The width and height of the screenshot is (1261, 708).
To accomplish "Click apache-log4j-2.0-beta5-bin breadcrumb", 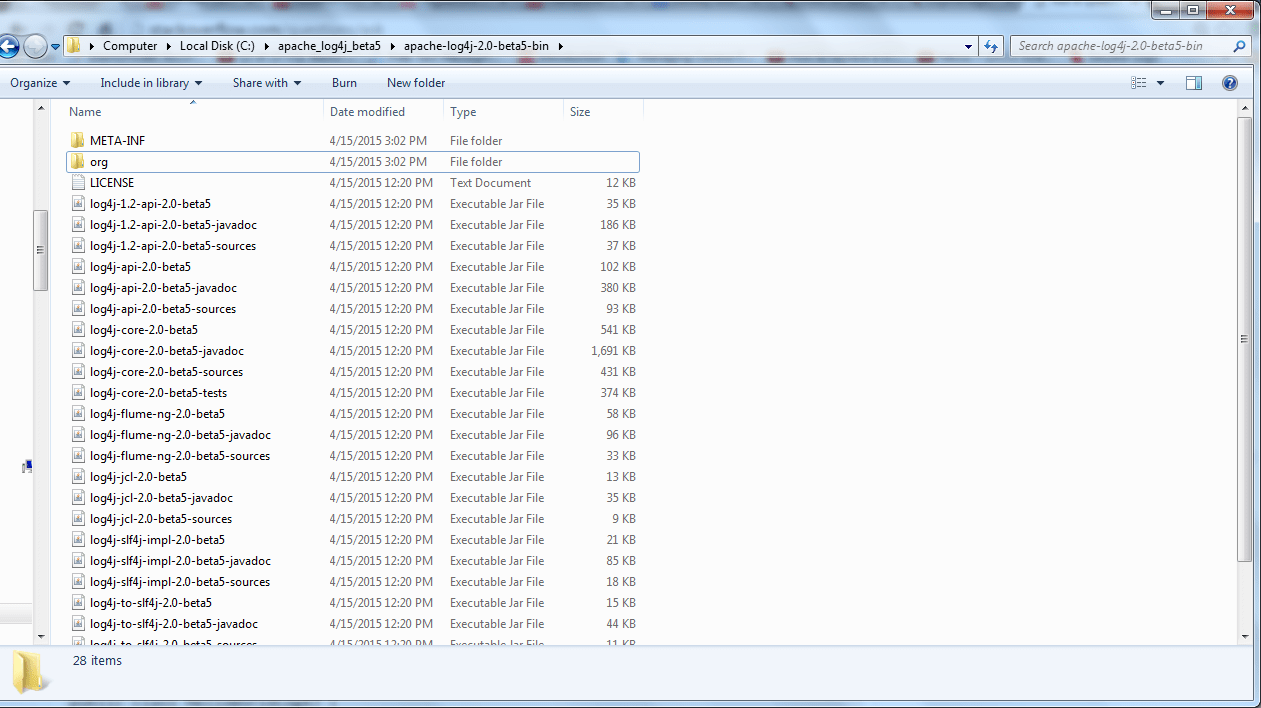I will pyautogui.click(x=476, y=46).
